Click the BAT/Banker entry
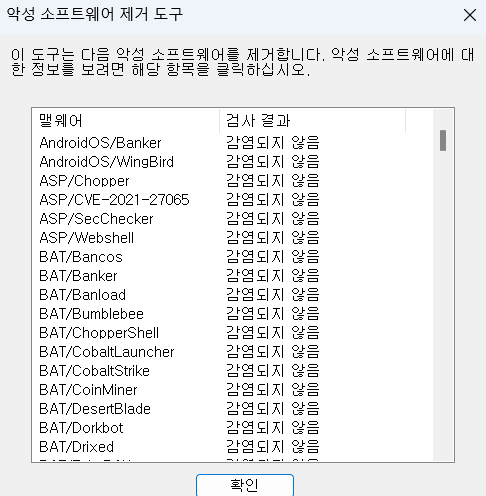The width and height of the screenshot is (486, 496). click(x=78, y=276)
